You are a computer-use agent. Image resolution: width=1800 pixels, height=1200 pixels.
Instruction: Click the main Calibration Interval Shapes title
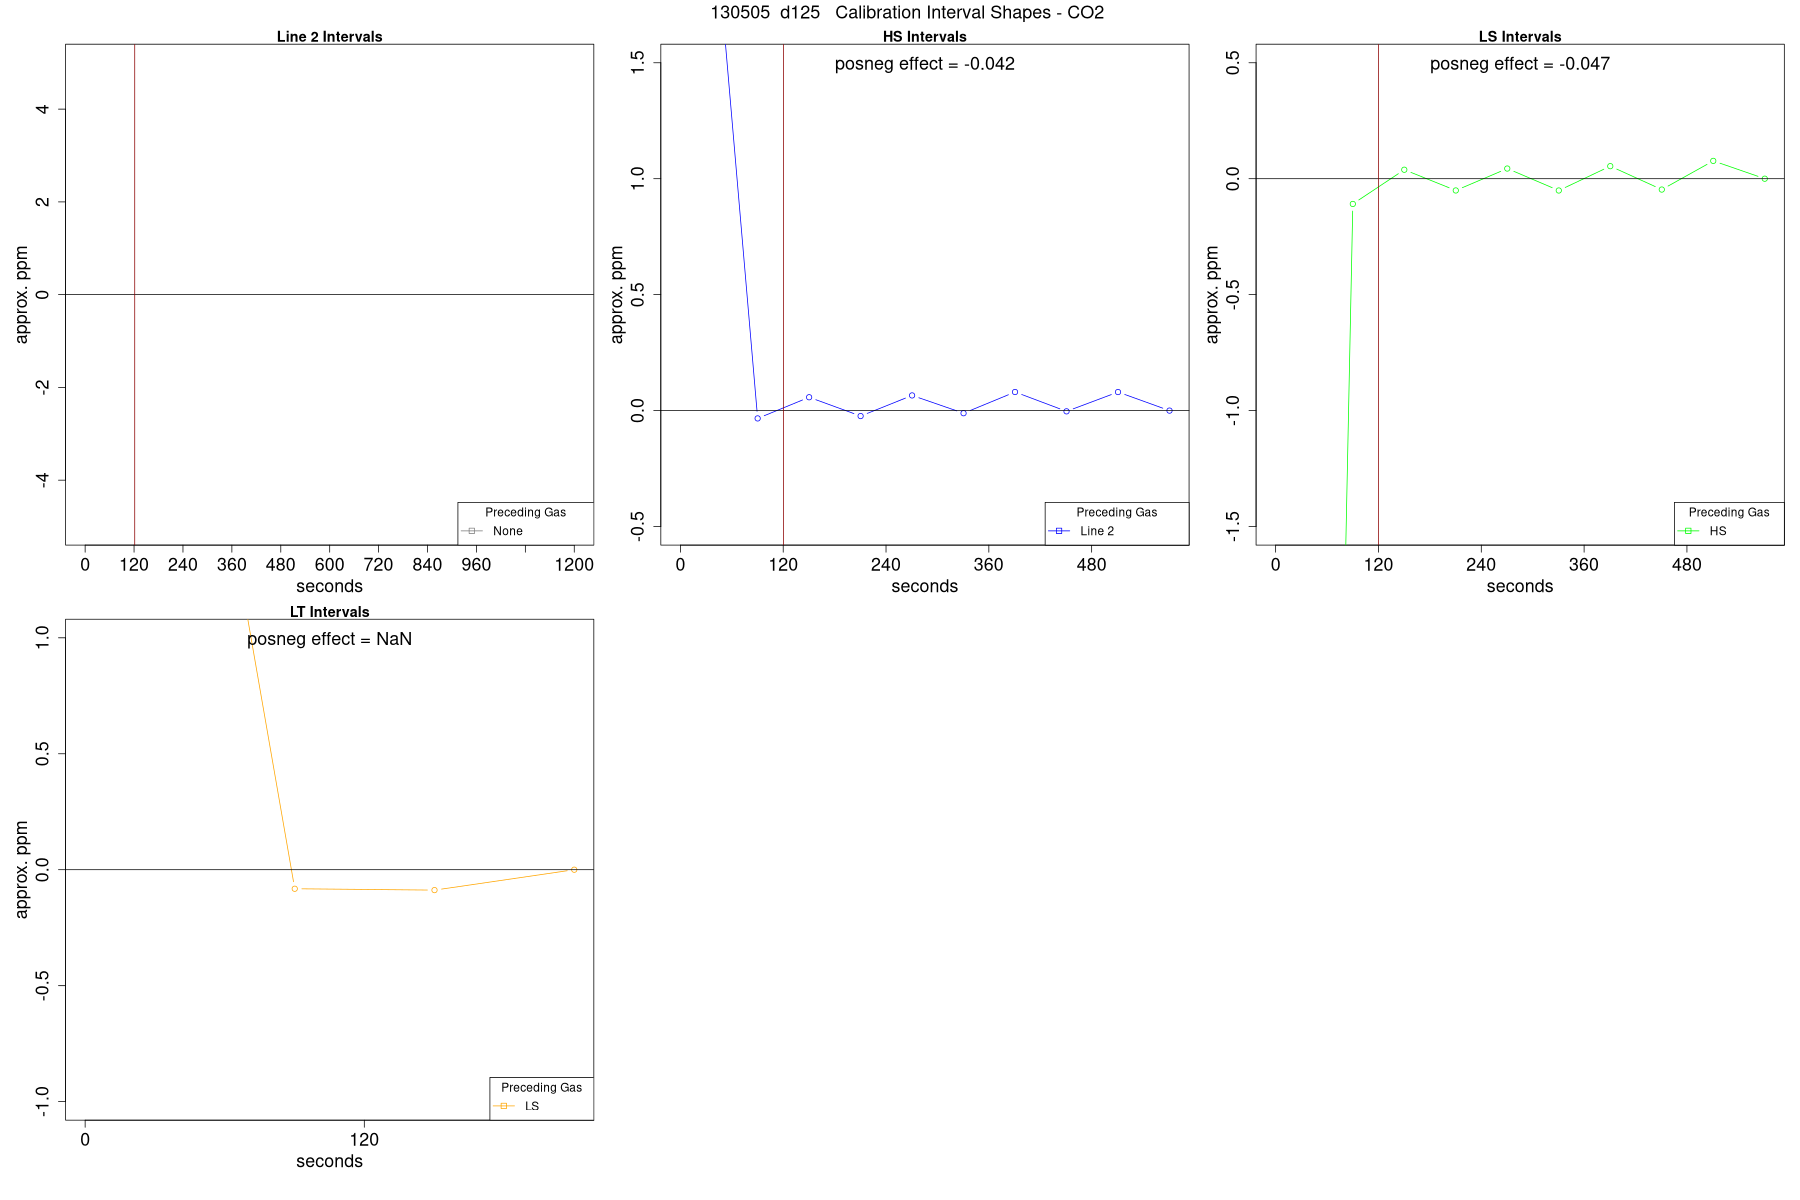pos(907,13)
